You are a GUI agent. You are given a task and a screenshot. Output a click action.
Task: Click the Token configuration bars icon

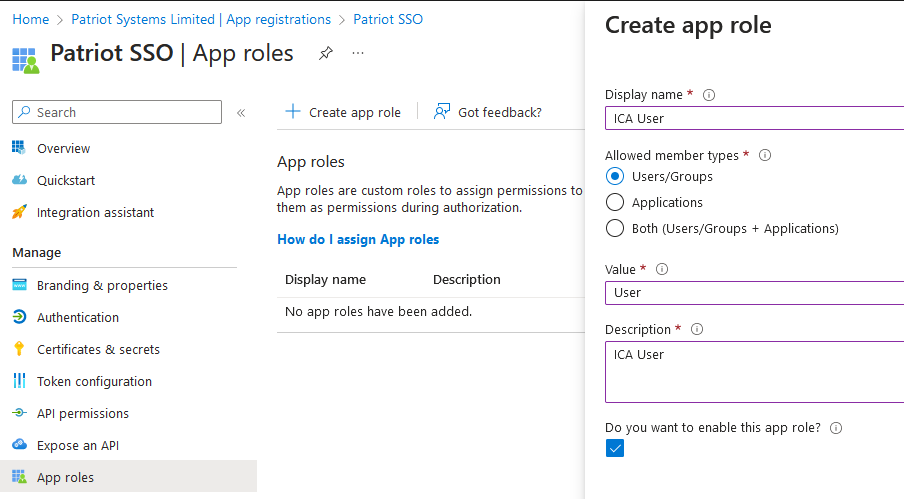click(x=19, y=381)
